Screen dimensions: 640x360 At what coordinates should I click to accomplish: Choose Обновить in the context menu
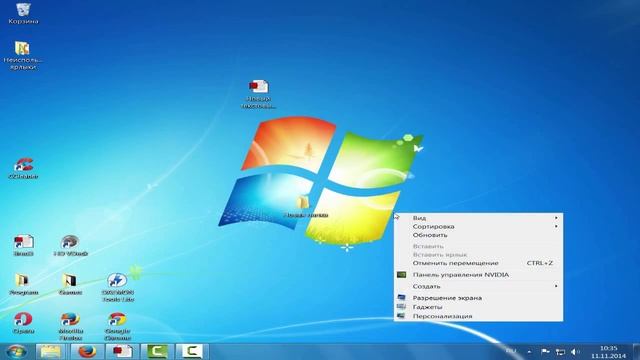(x=478, y=235)
